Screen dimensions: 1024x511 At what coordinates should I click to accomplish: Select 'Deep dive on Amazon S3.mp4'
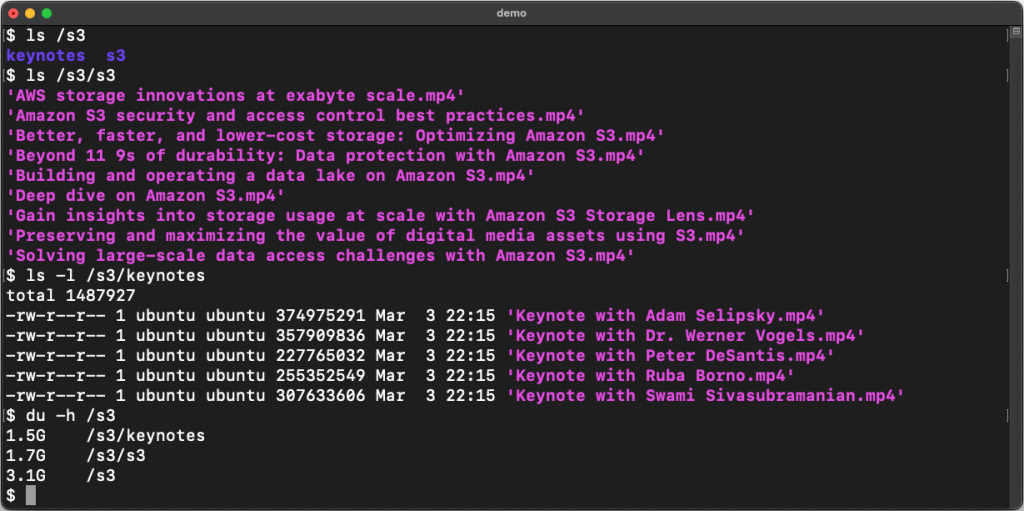pyautogui.click(x=146, y=195)
